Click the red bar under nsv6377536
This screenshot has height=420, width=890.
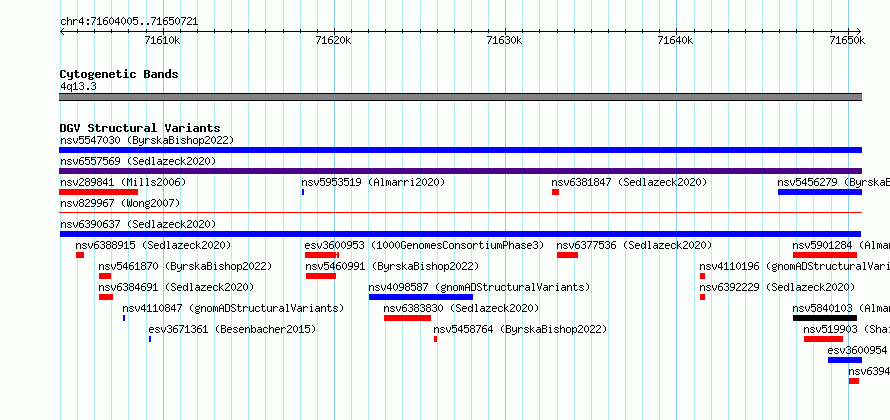tap(567, 255)
